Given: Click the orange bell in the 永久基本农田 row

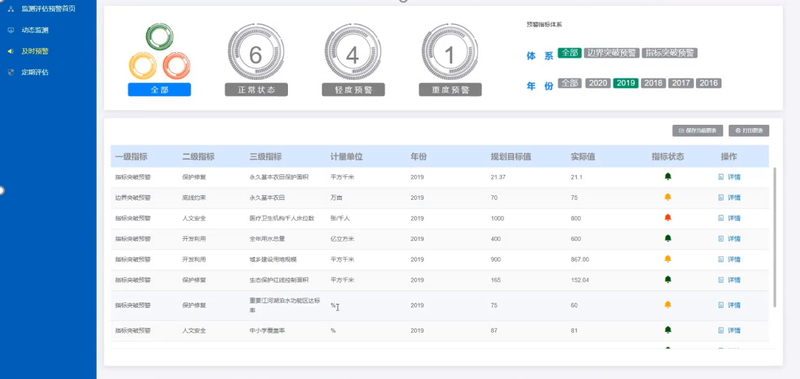Looking at the screenshot, I should 667,197.
